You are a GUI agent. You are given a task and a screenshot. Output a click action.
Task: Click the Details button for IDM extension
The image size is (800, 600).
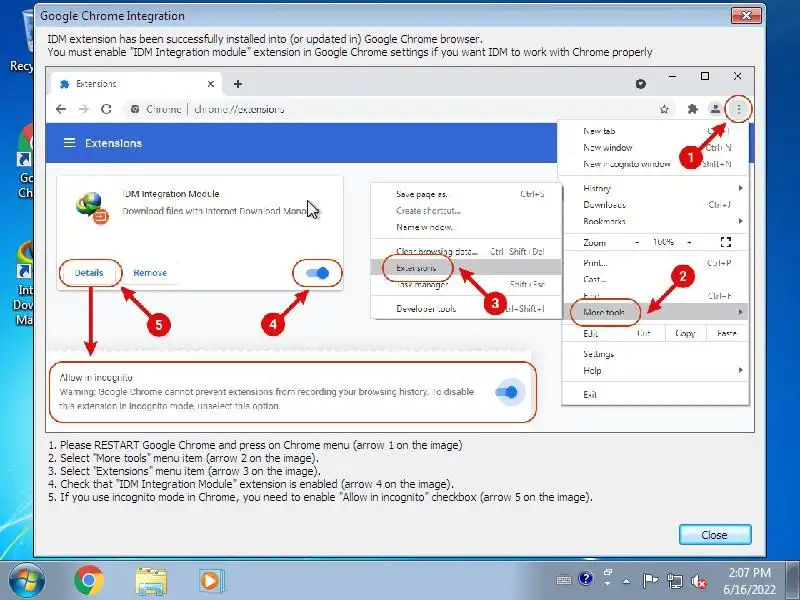click(89, 273)
